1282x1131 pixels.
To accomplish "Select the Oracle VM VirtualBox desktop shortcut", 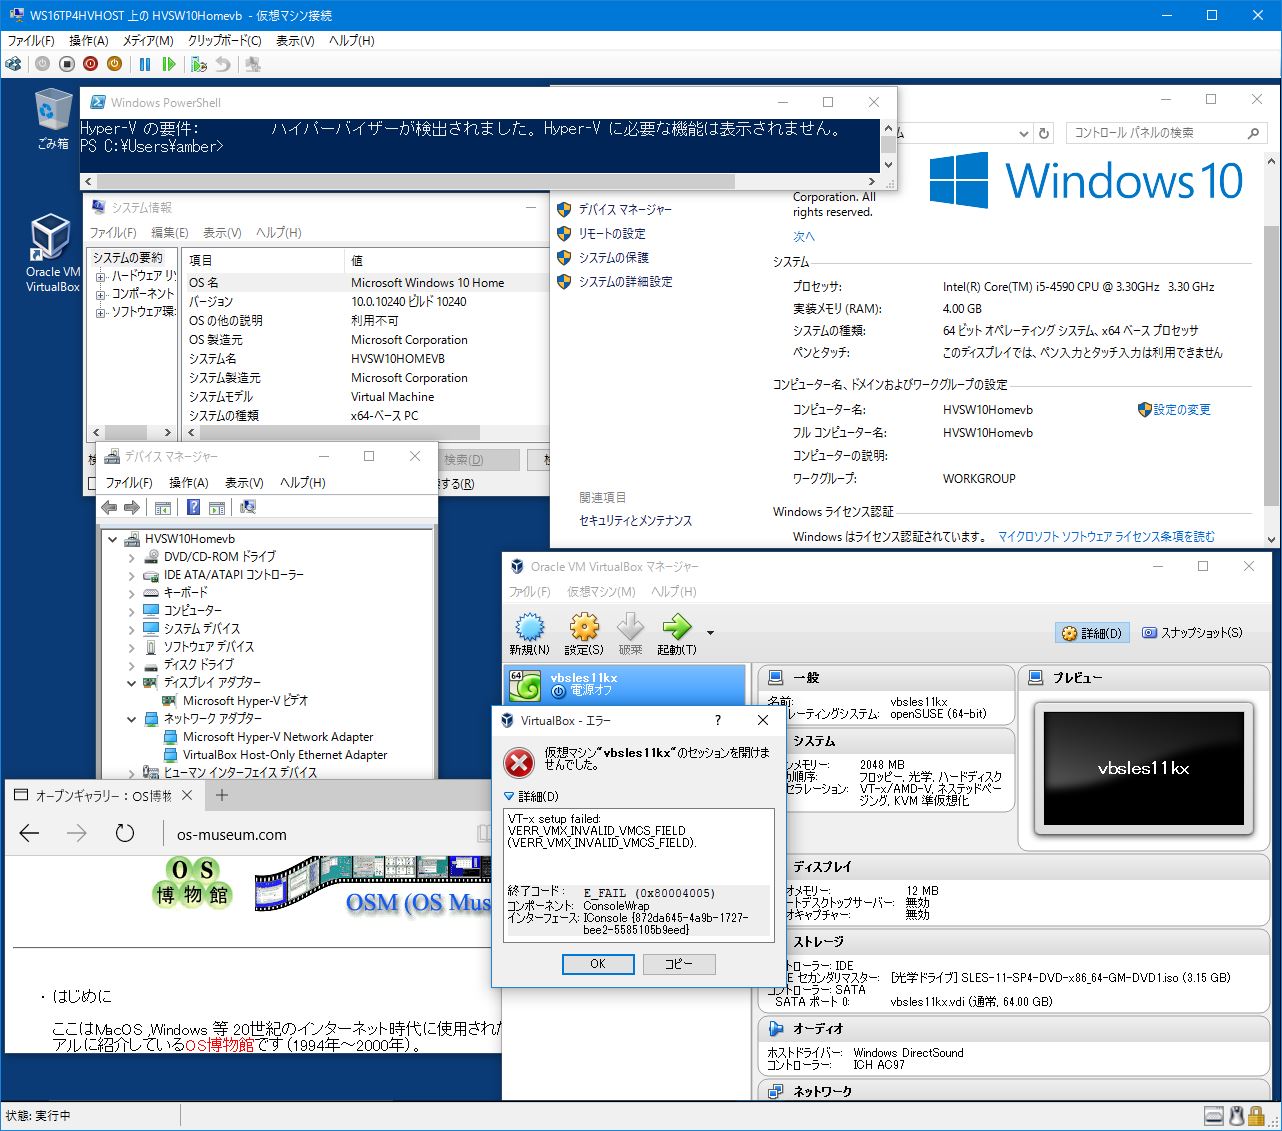I will click(x=53, y=254).
